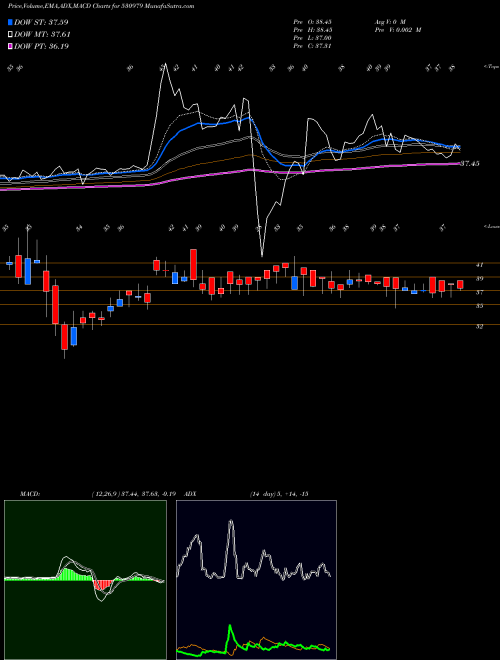Click the 'Pre L: 37.00' value

[313, 38]
